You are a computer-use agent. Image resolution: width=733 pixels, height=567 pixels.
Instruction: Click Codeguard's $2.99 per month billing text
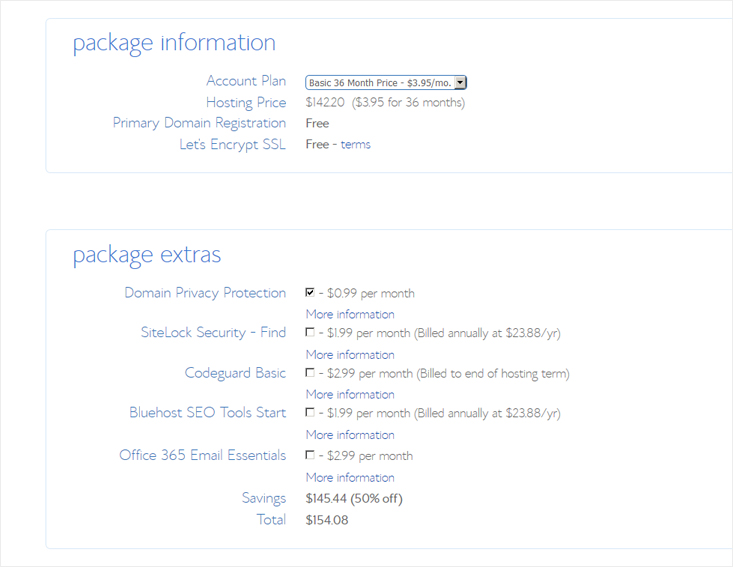click(448, 374)
